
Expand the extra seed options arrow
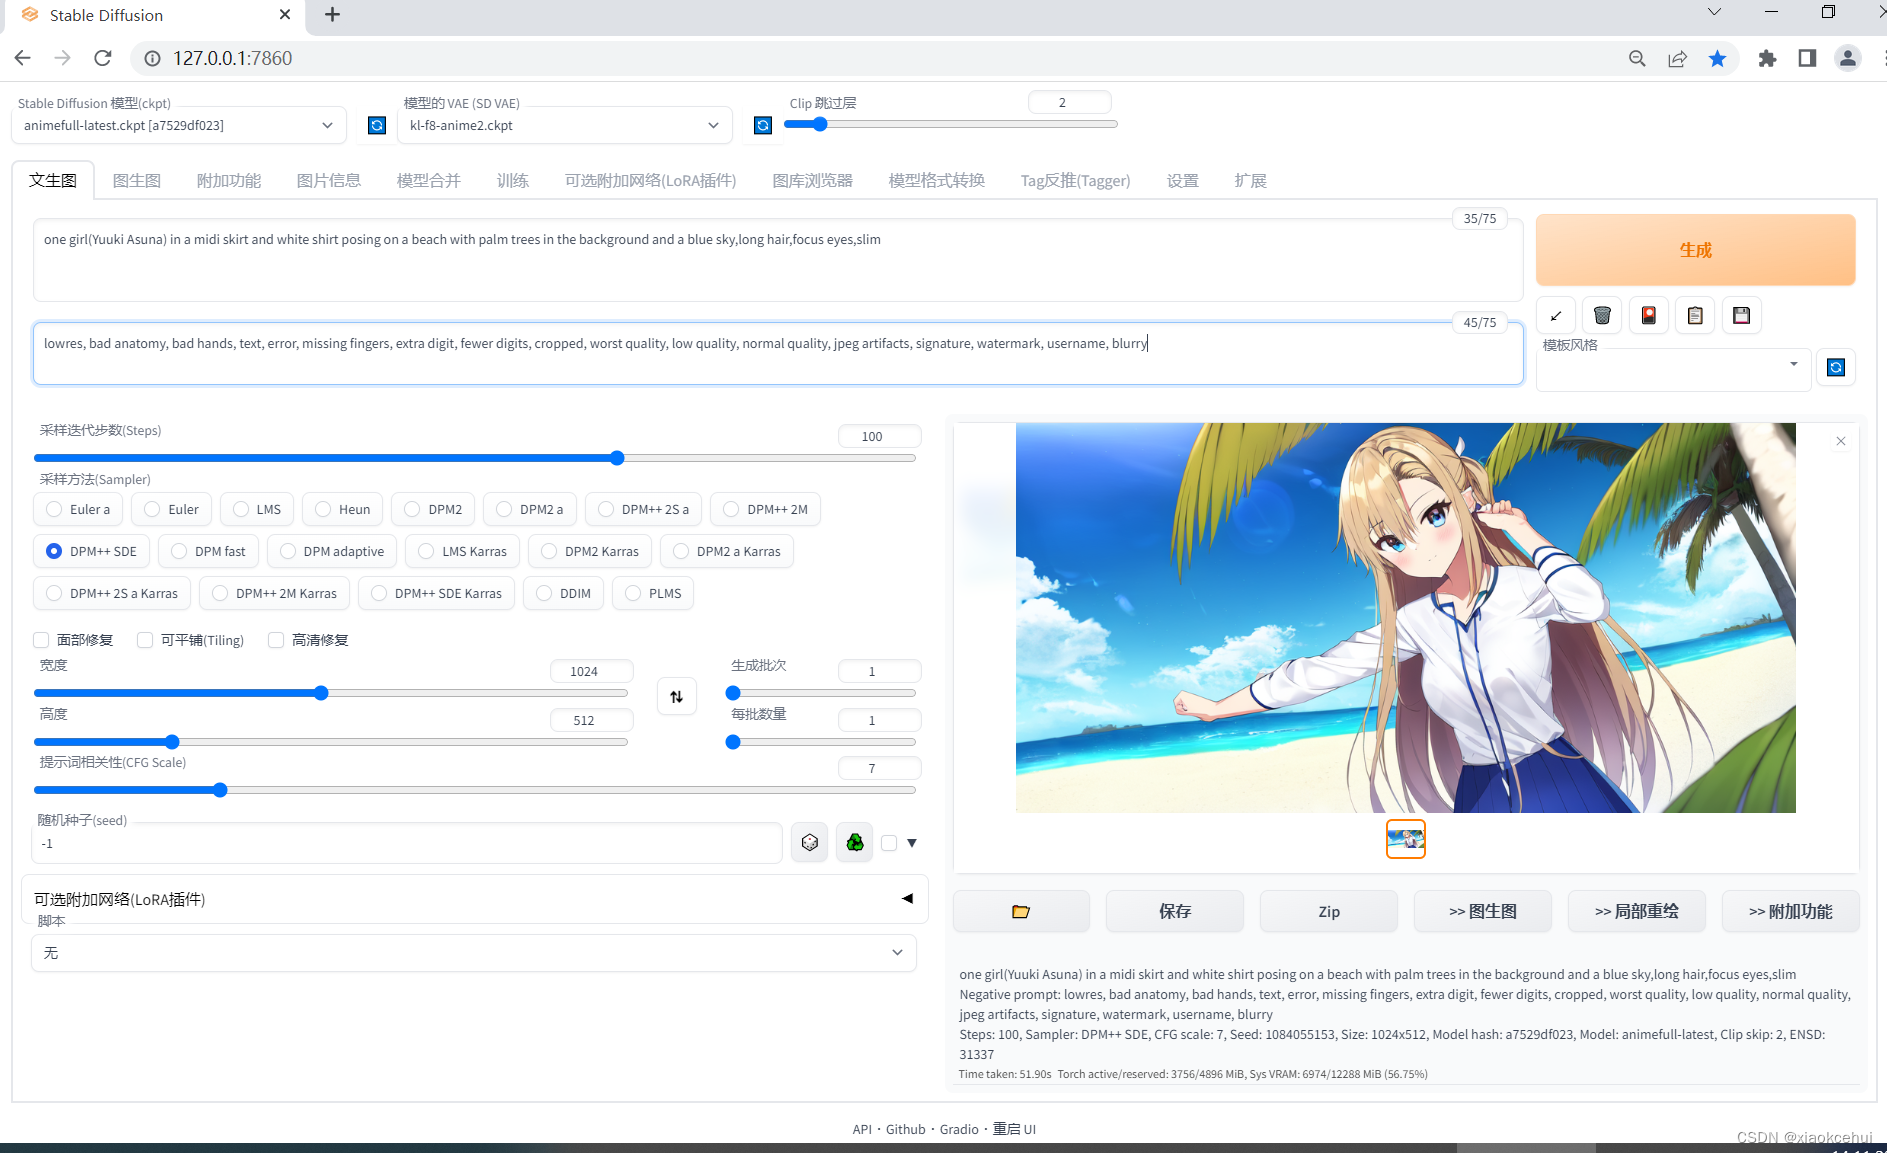912,843
